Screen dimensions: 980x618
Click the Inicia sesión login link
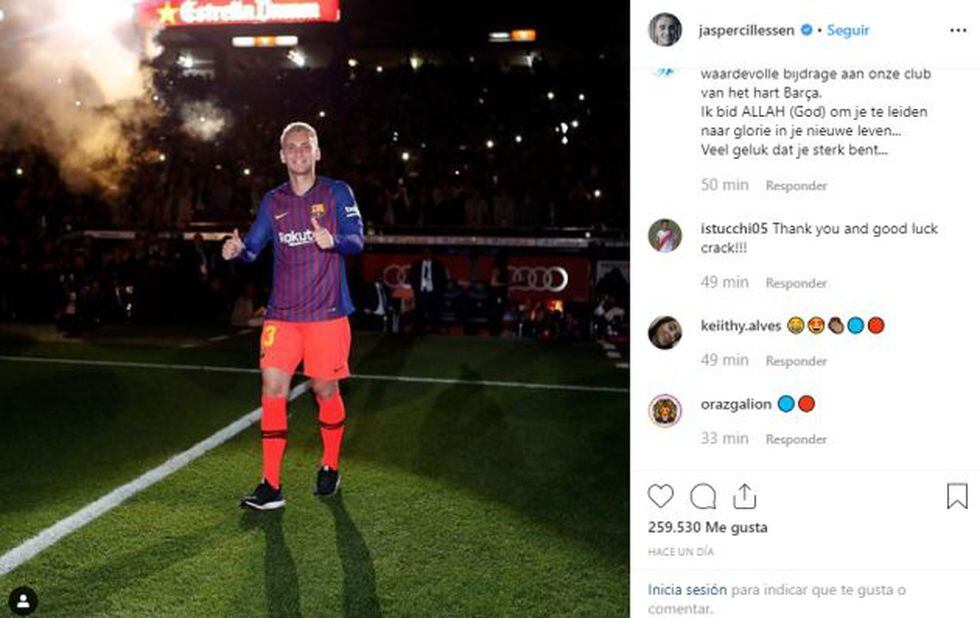(x=687, y=589)
